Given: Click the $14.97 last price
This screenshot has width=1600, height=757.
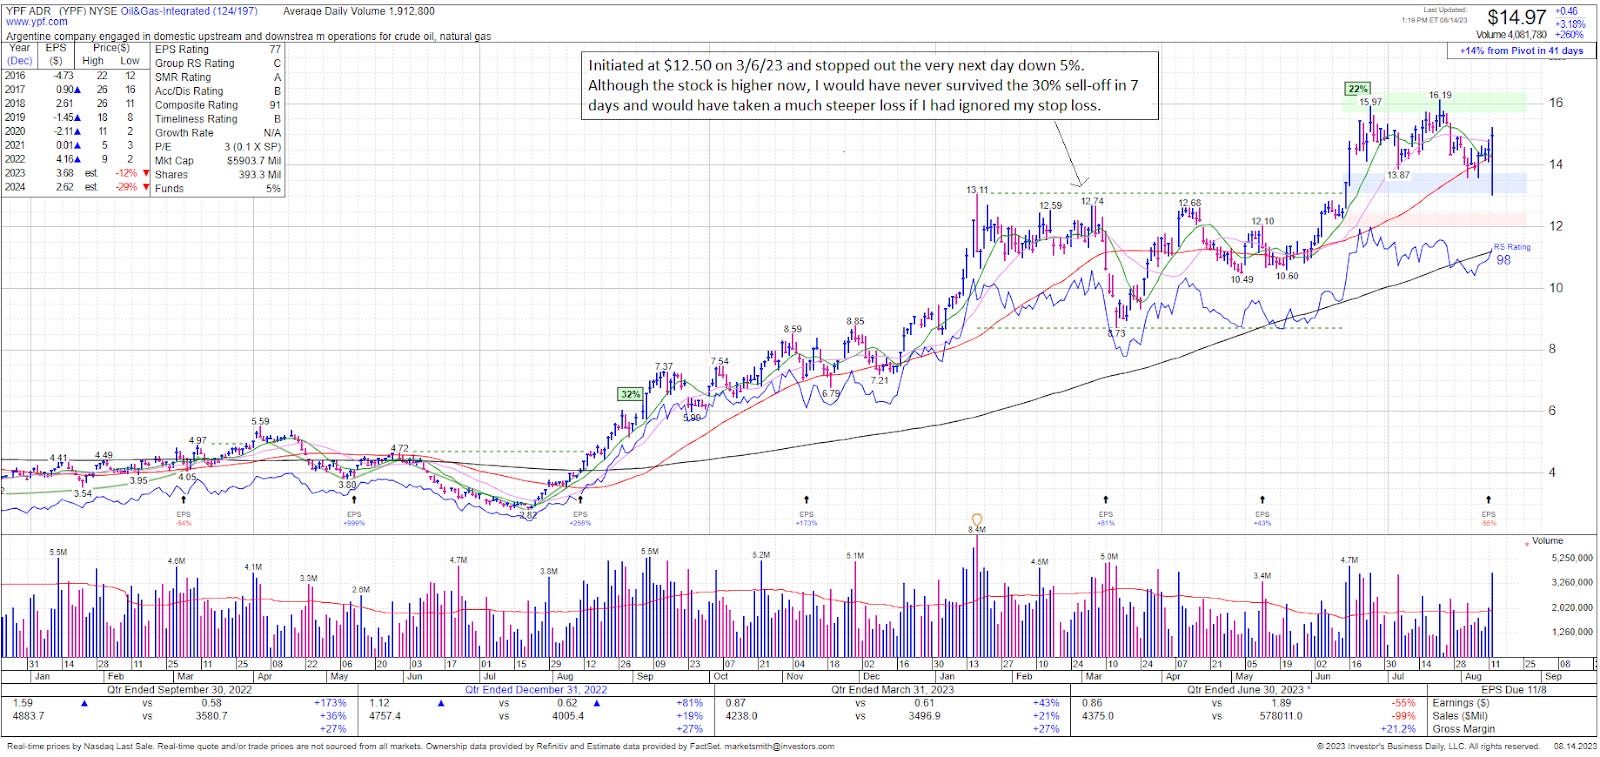Looking at the screenshot, I should click(1517, 17).
